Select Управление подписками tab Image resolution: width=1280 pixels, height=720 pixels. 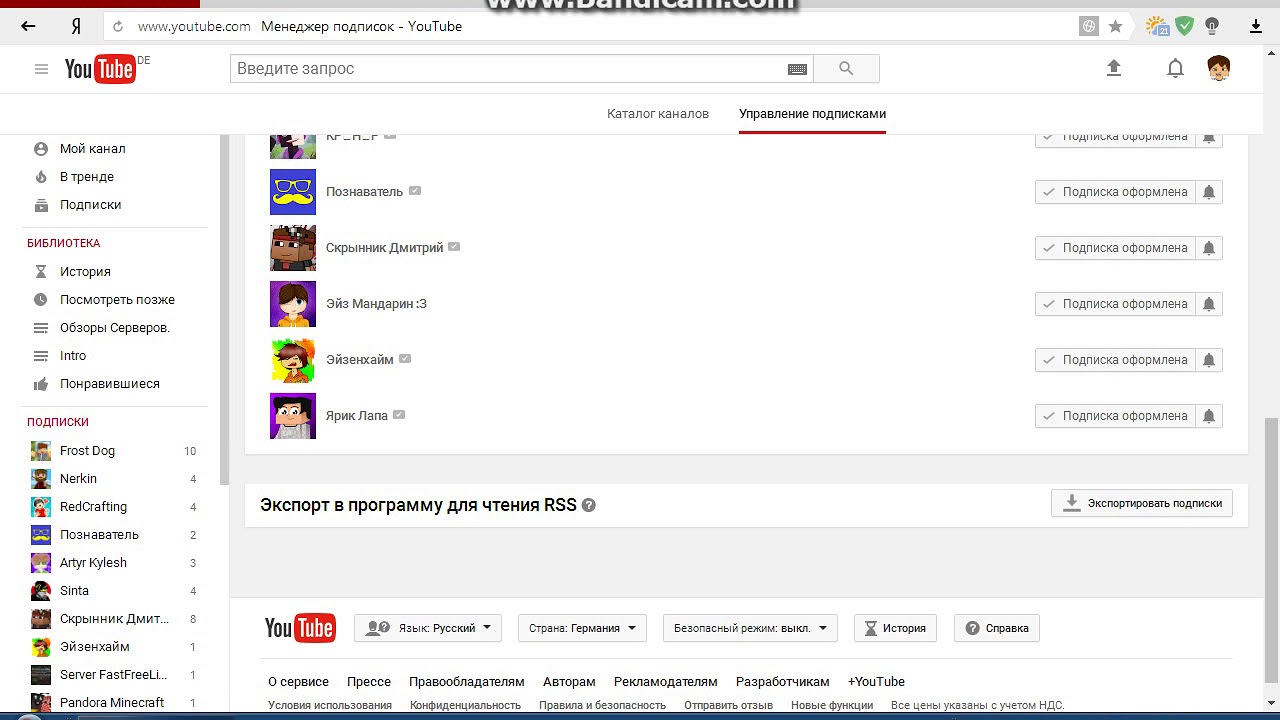(x=812, y=114)
